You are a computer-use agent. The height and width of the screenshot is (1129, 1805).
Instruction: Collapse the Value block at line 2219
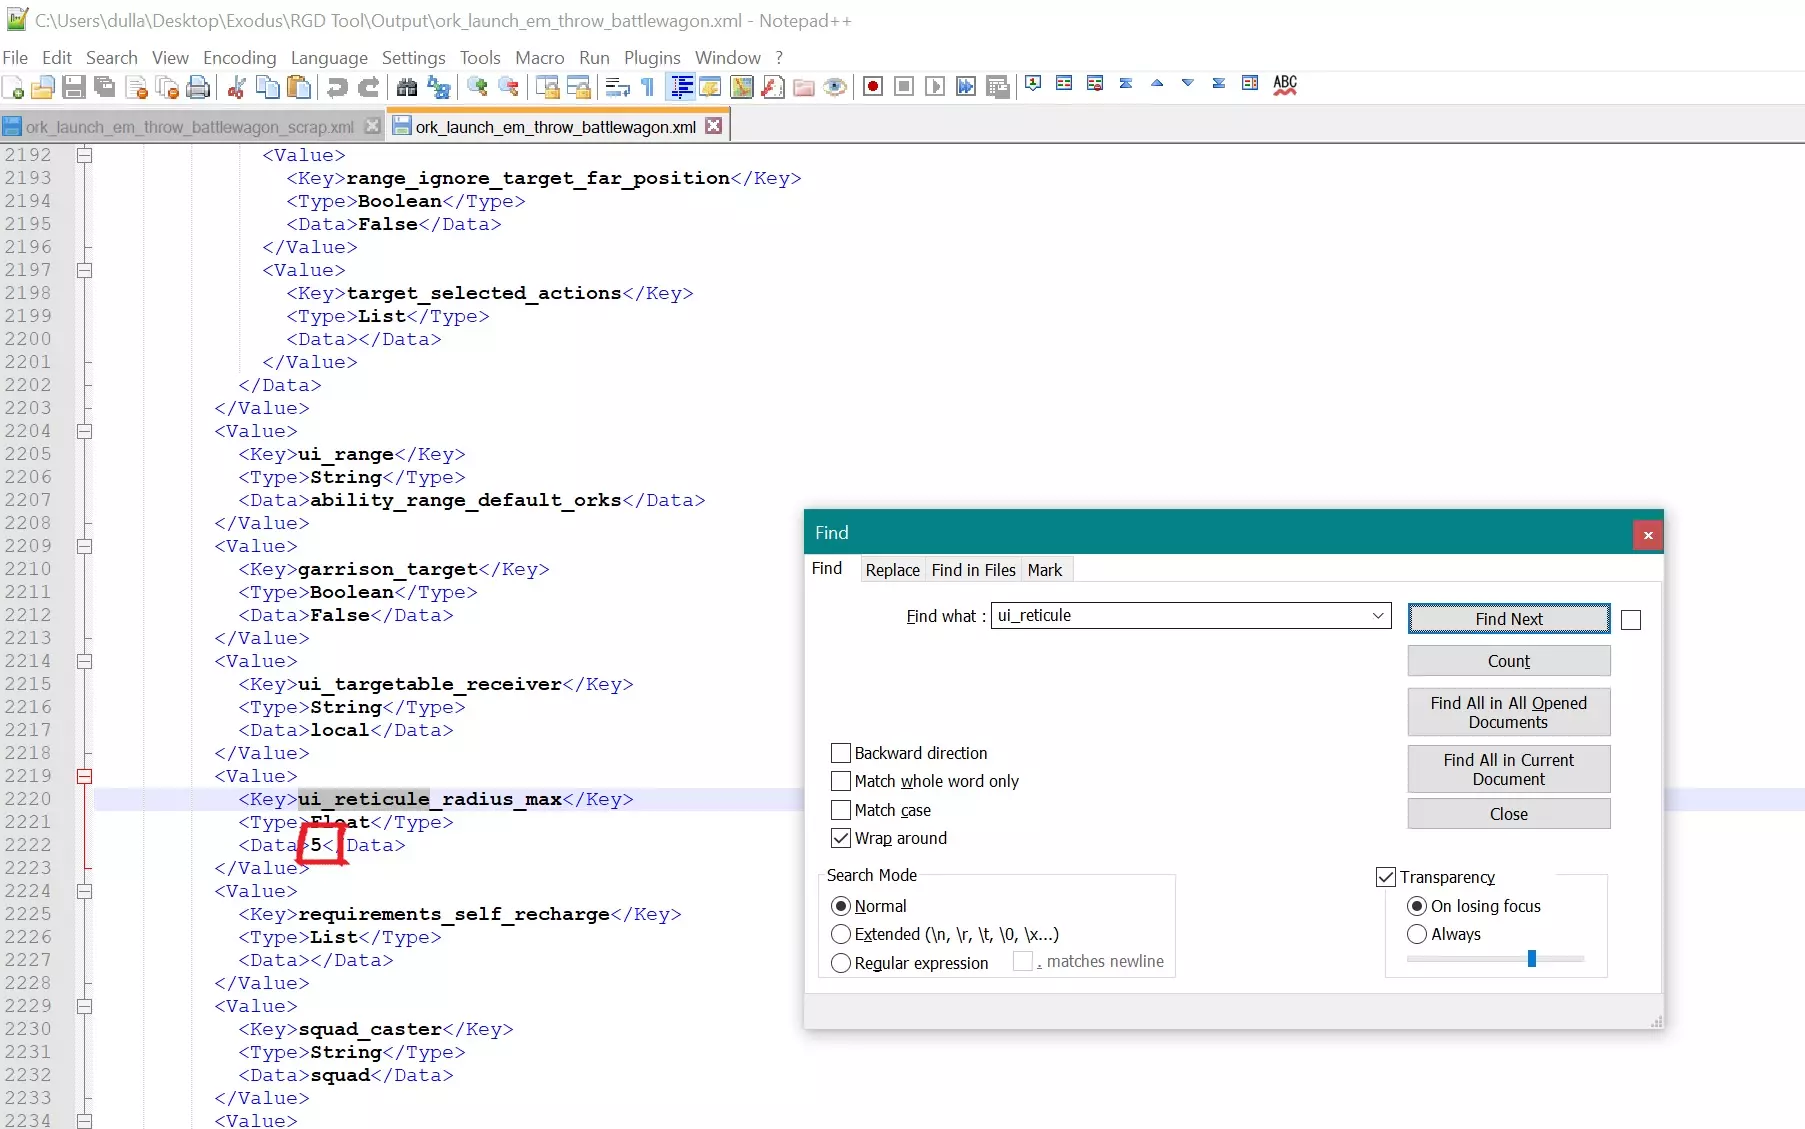pos(85,776)
